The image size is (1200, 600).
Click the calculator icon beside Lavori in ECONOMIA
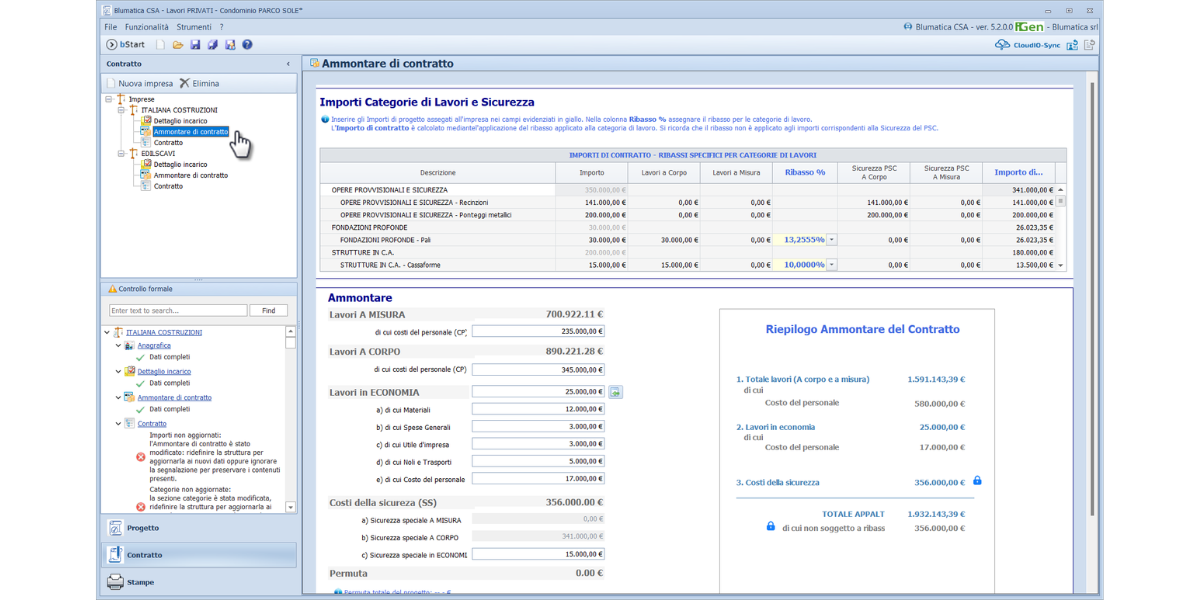point(616,392)
